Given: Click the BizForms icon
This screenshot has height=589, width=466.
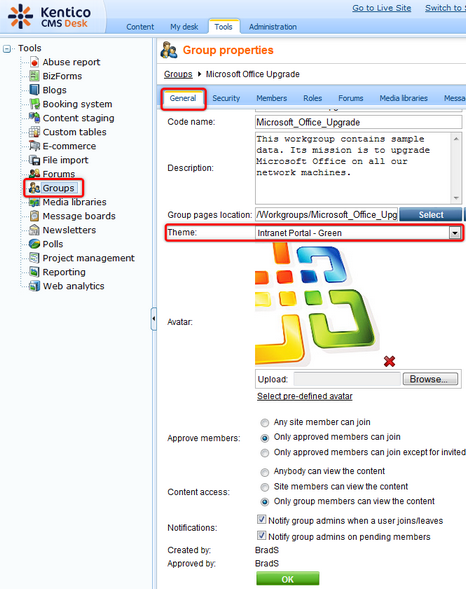Looking at the screenshot, I should click(34, 76).
